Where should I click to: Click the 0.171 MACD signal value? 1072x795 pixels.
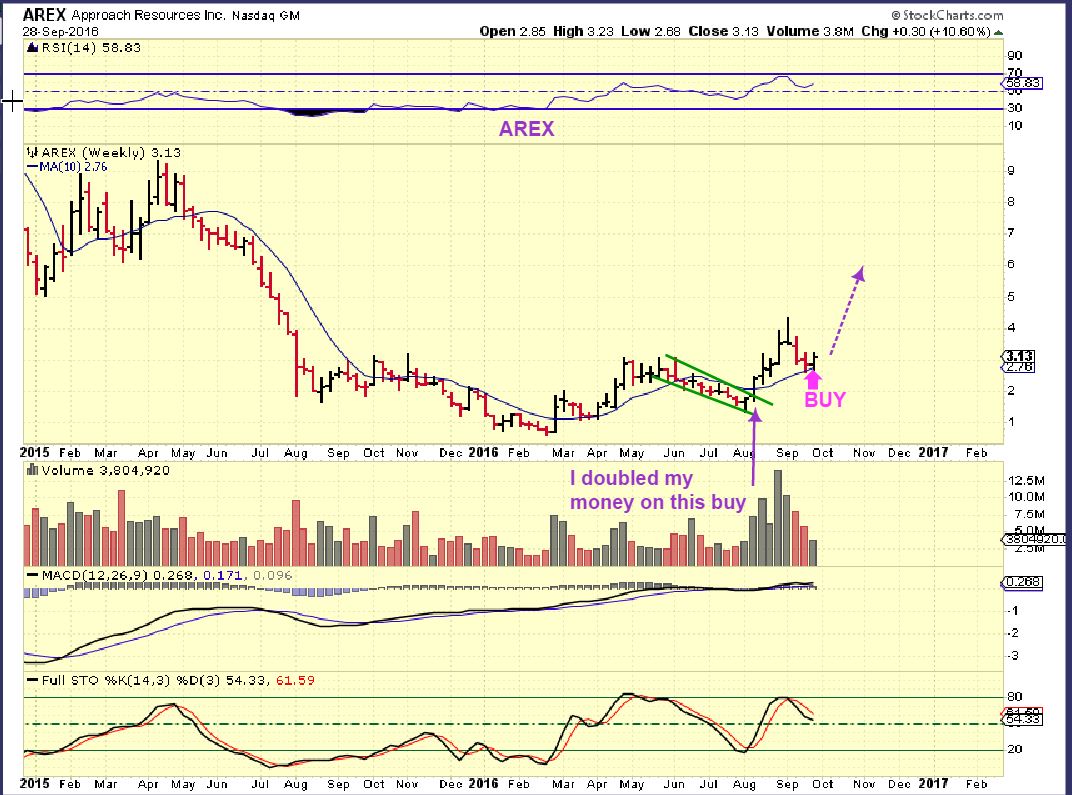pyautogui.click(x=223, y=576)
